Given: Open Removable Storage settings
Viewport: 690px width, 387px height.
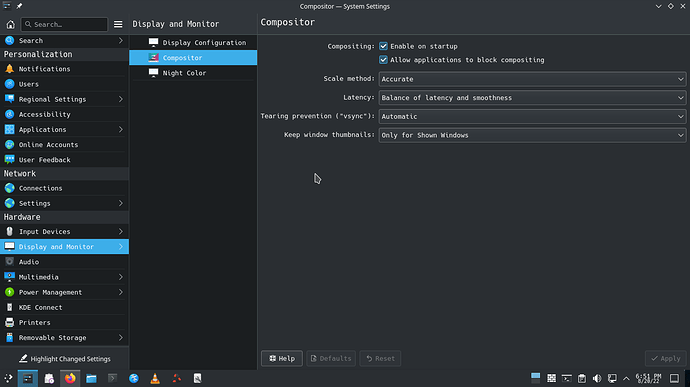Looking at the screenshot, I should coord(64,338).
